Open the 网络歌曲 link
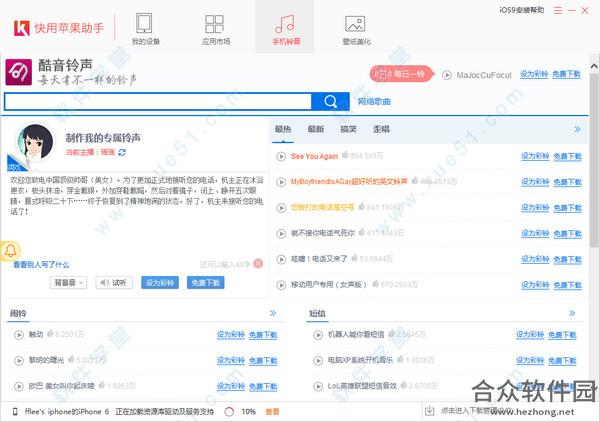 [374, 101]
